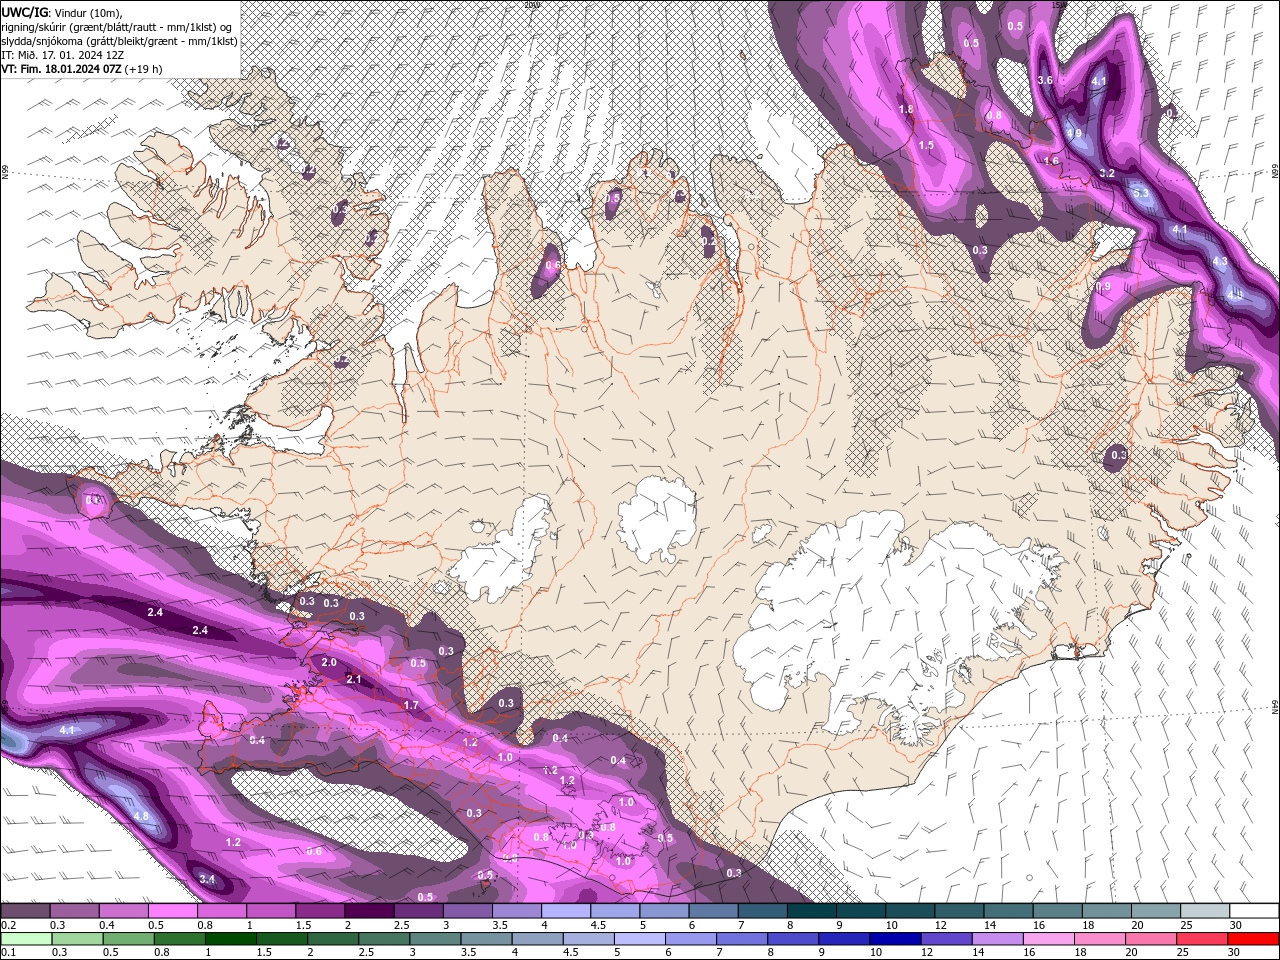Click the 4.8 value in the southwest ocean

tap(141, 817)
